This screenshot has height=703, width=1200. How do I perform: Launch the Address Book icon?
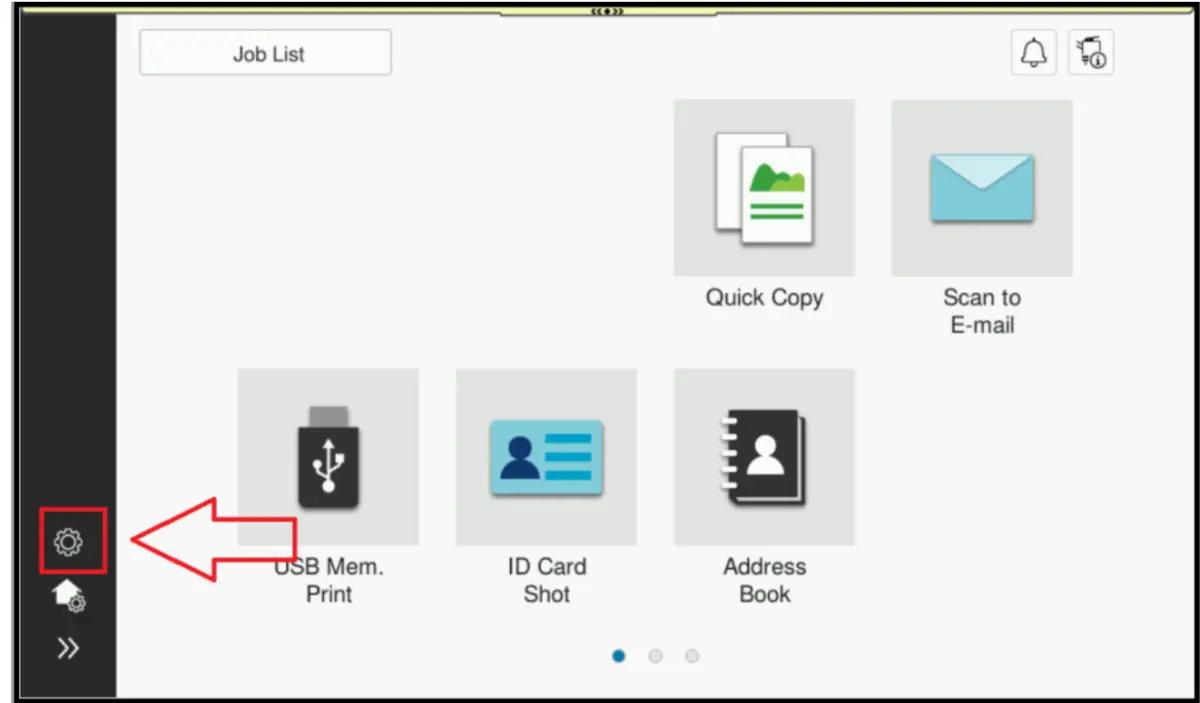[764, 456]
